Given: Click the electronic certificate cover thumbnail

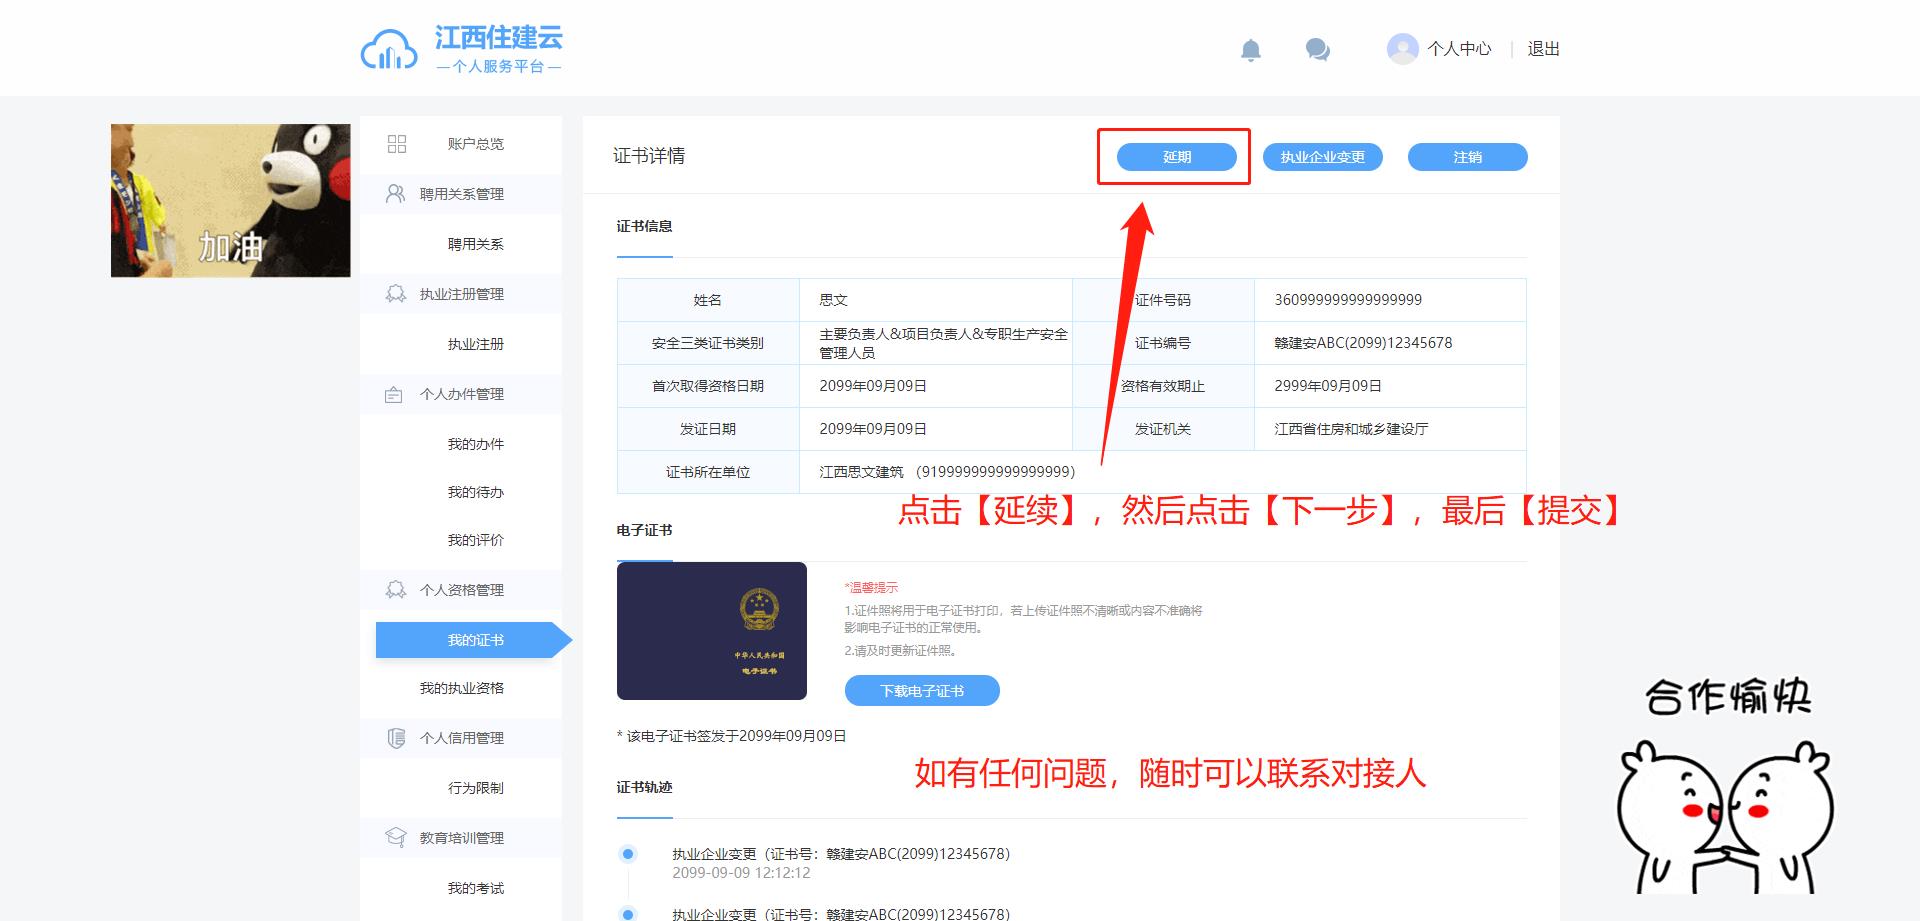Looking at the screenshot, I should 711,631.
